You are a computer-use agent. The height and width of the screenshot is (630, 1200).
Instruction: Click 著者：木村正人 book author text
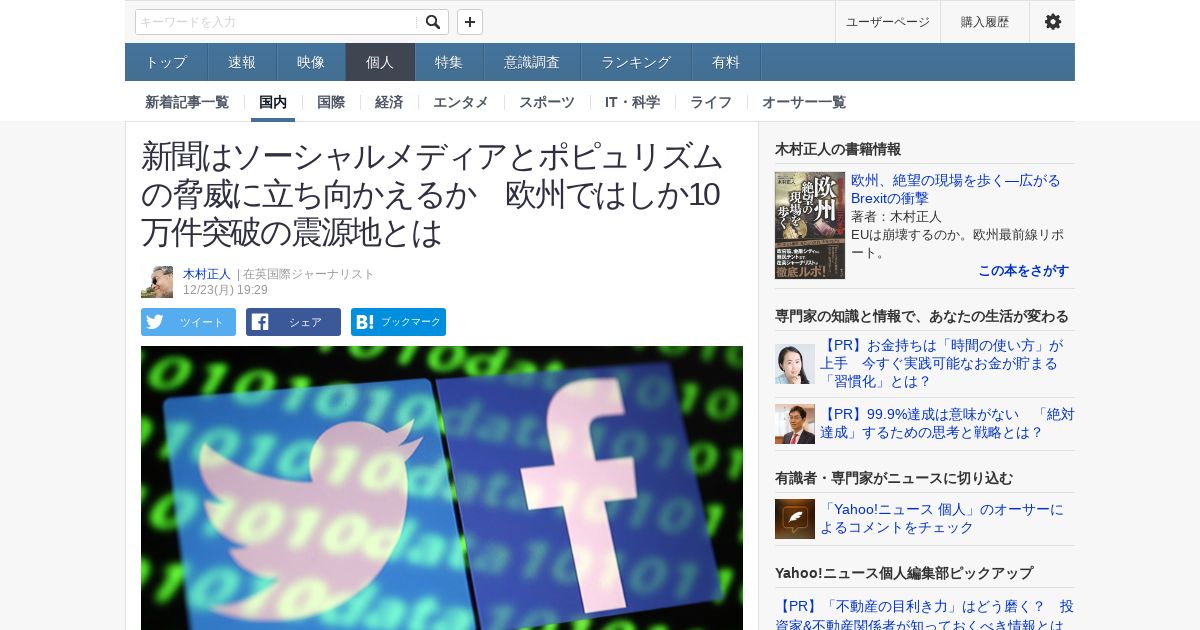point(896,216)
